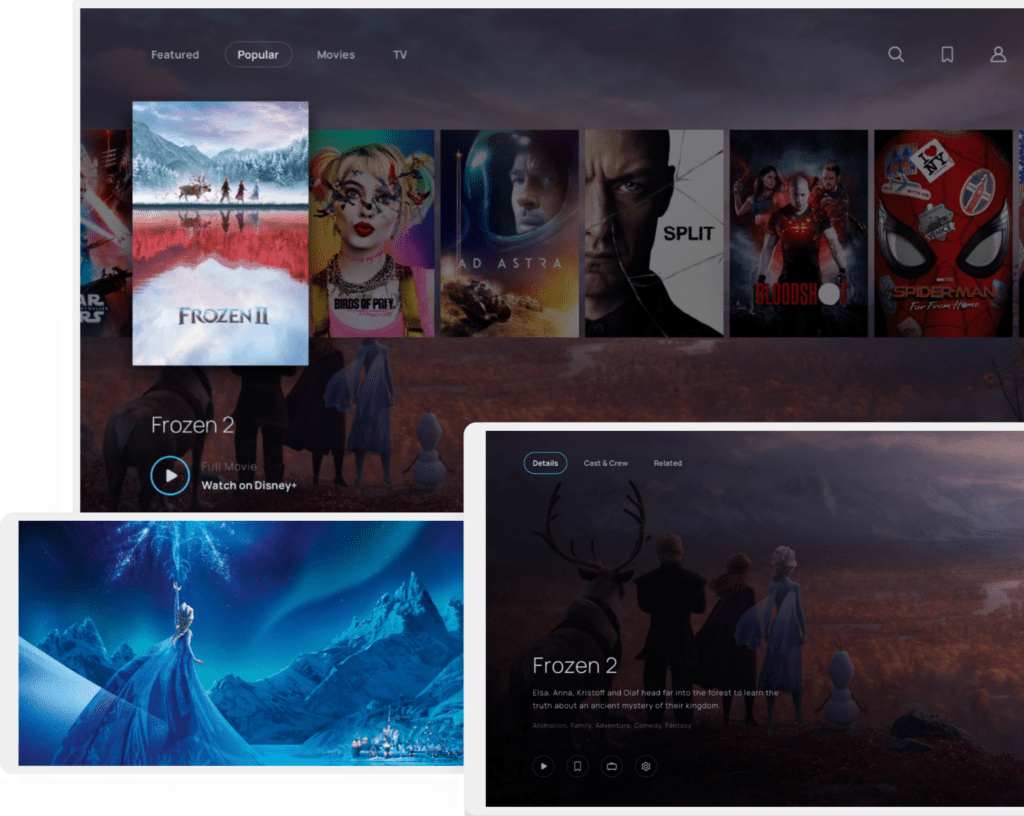Screen dimensions: 1024x816
Task: Select the Popular tab
Action: click(258, 55)
